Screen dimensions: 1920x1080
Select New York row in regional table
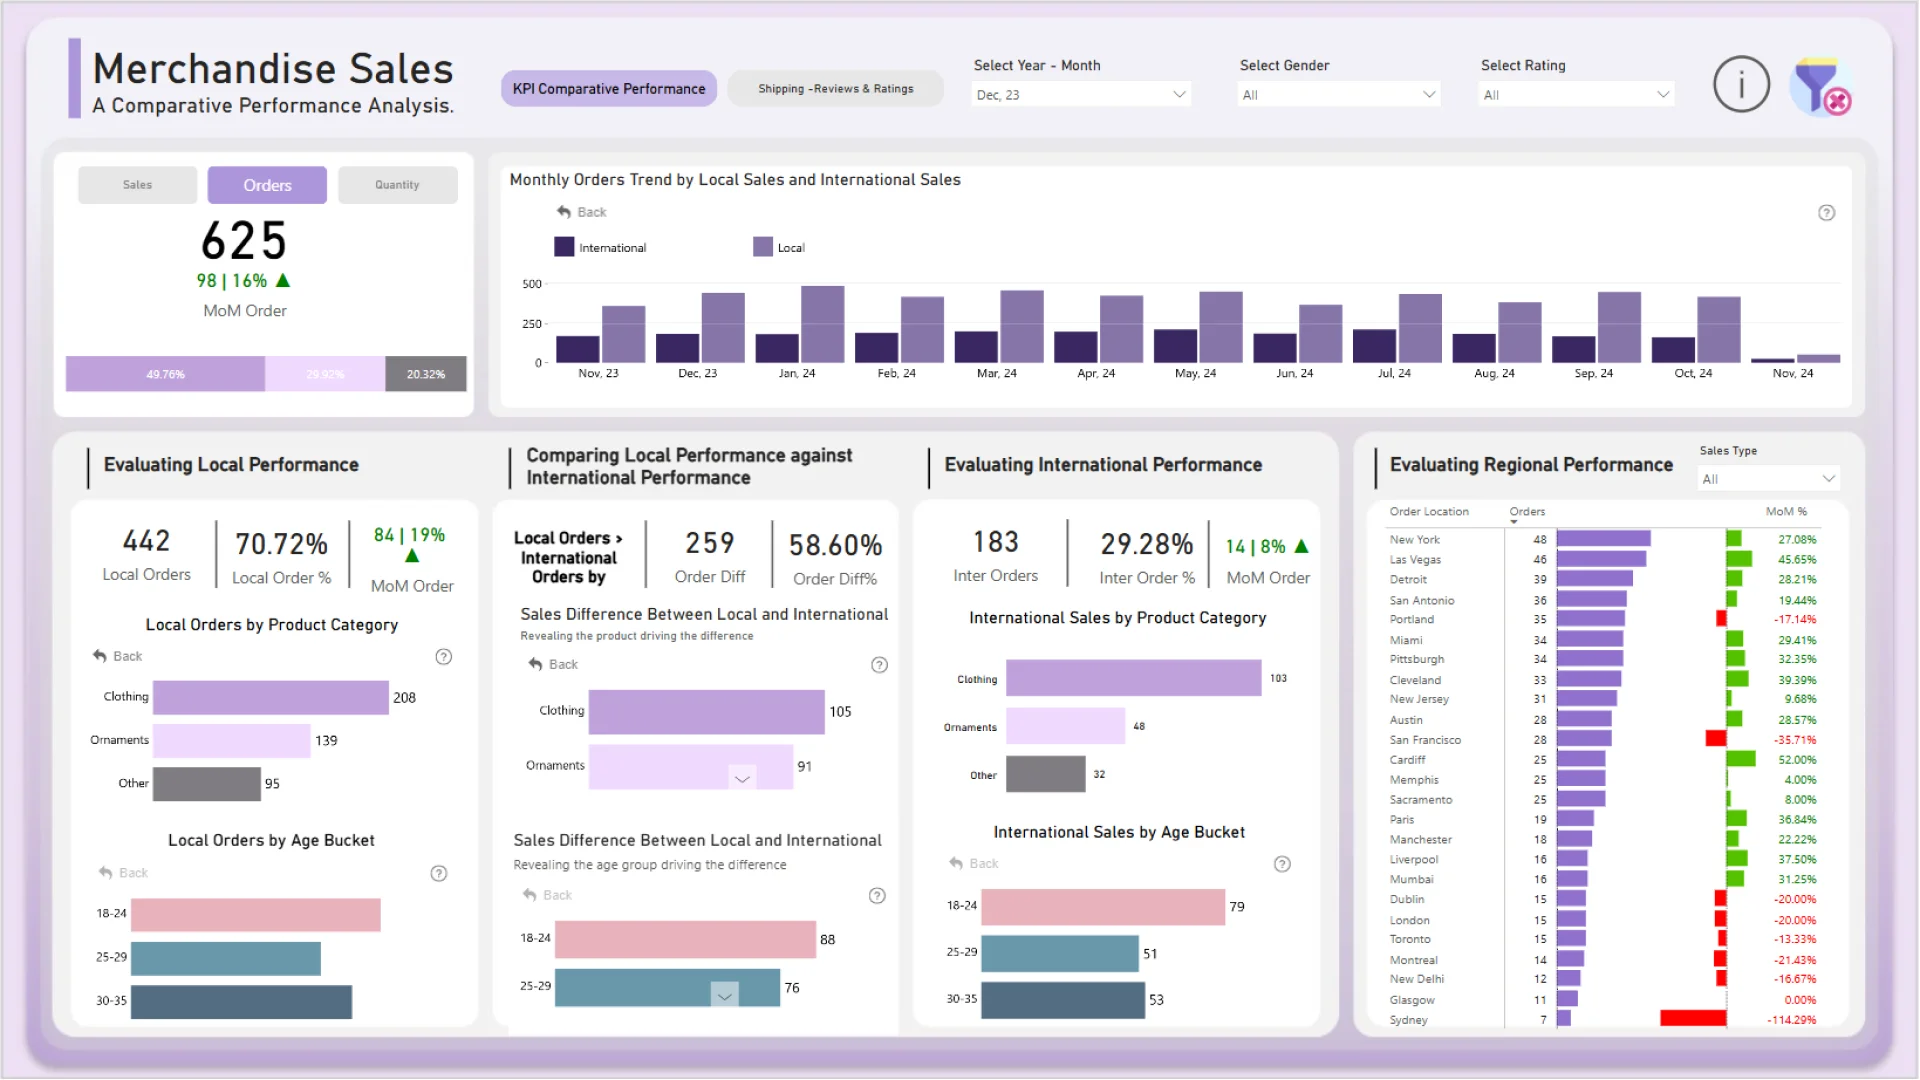pyautogui.click(x=1603, y=539)
